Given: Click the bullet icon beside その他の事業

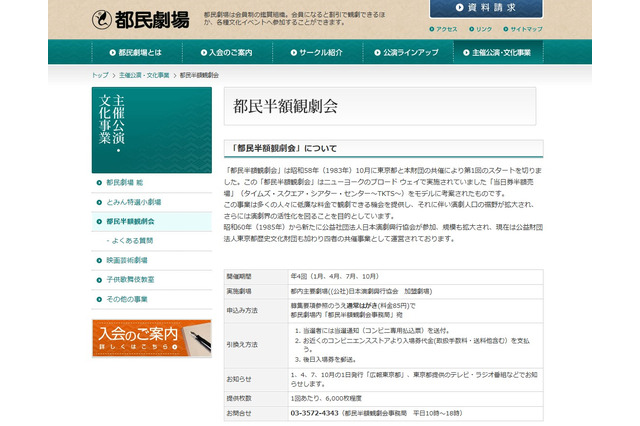Looking at the screenshot, I should click(x=99, y=300).
